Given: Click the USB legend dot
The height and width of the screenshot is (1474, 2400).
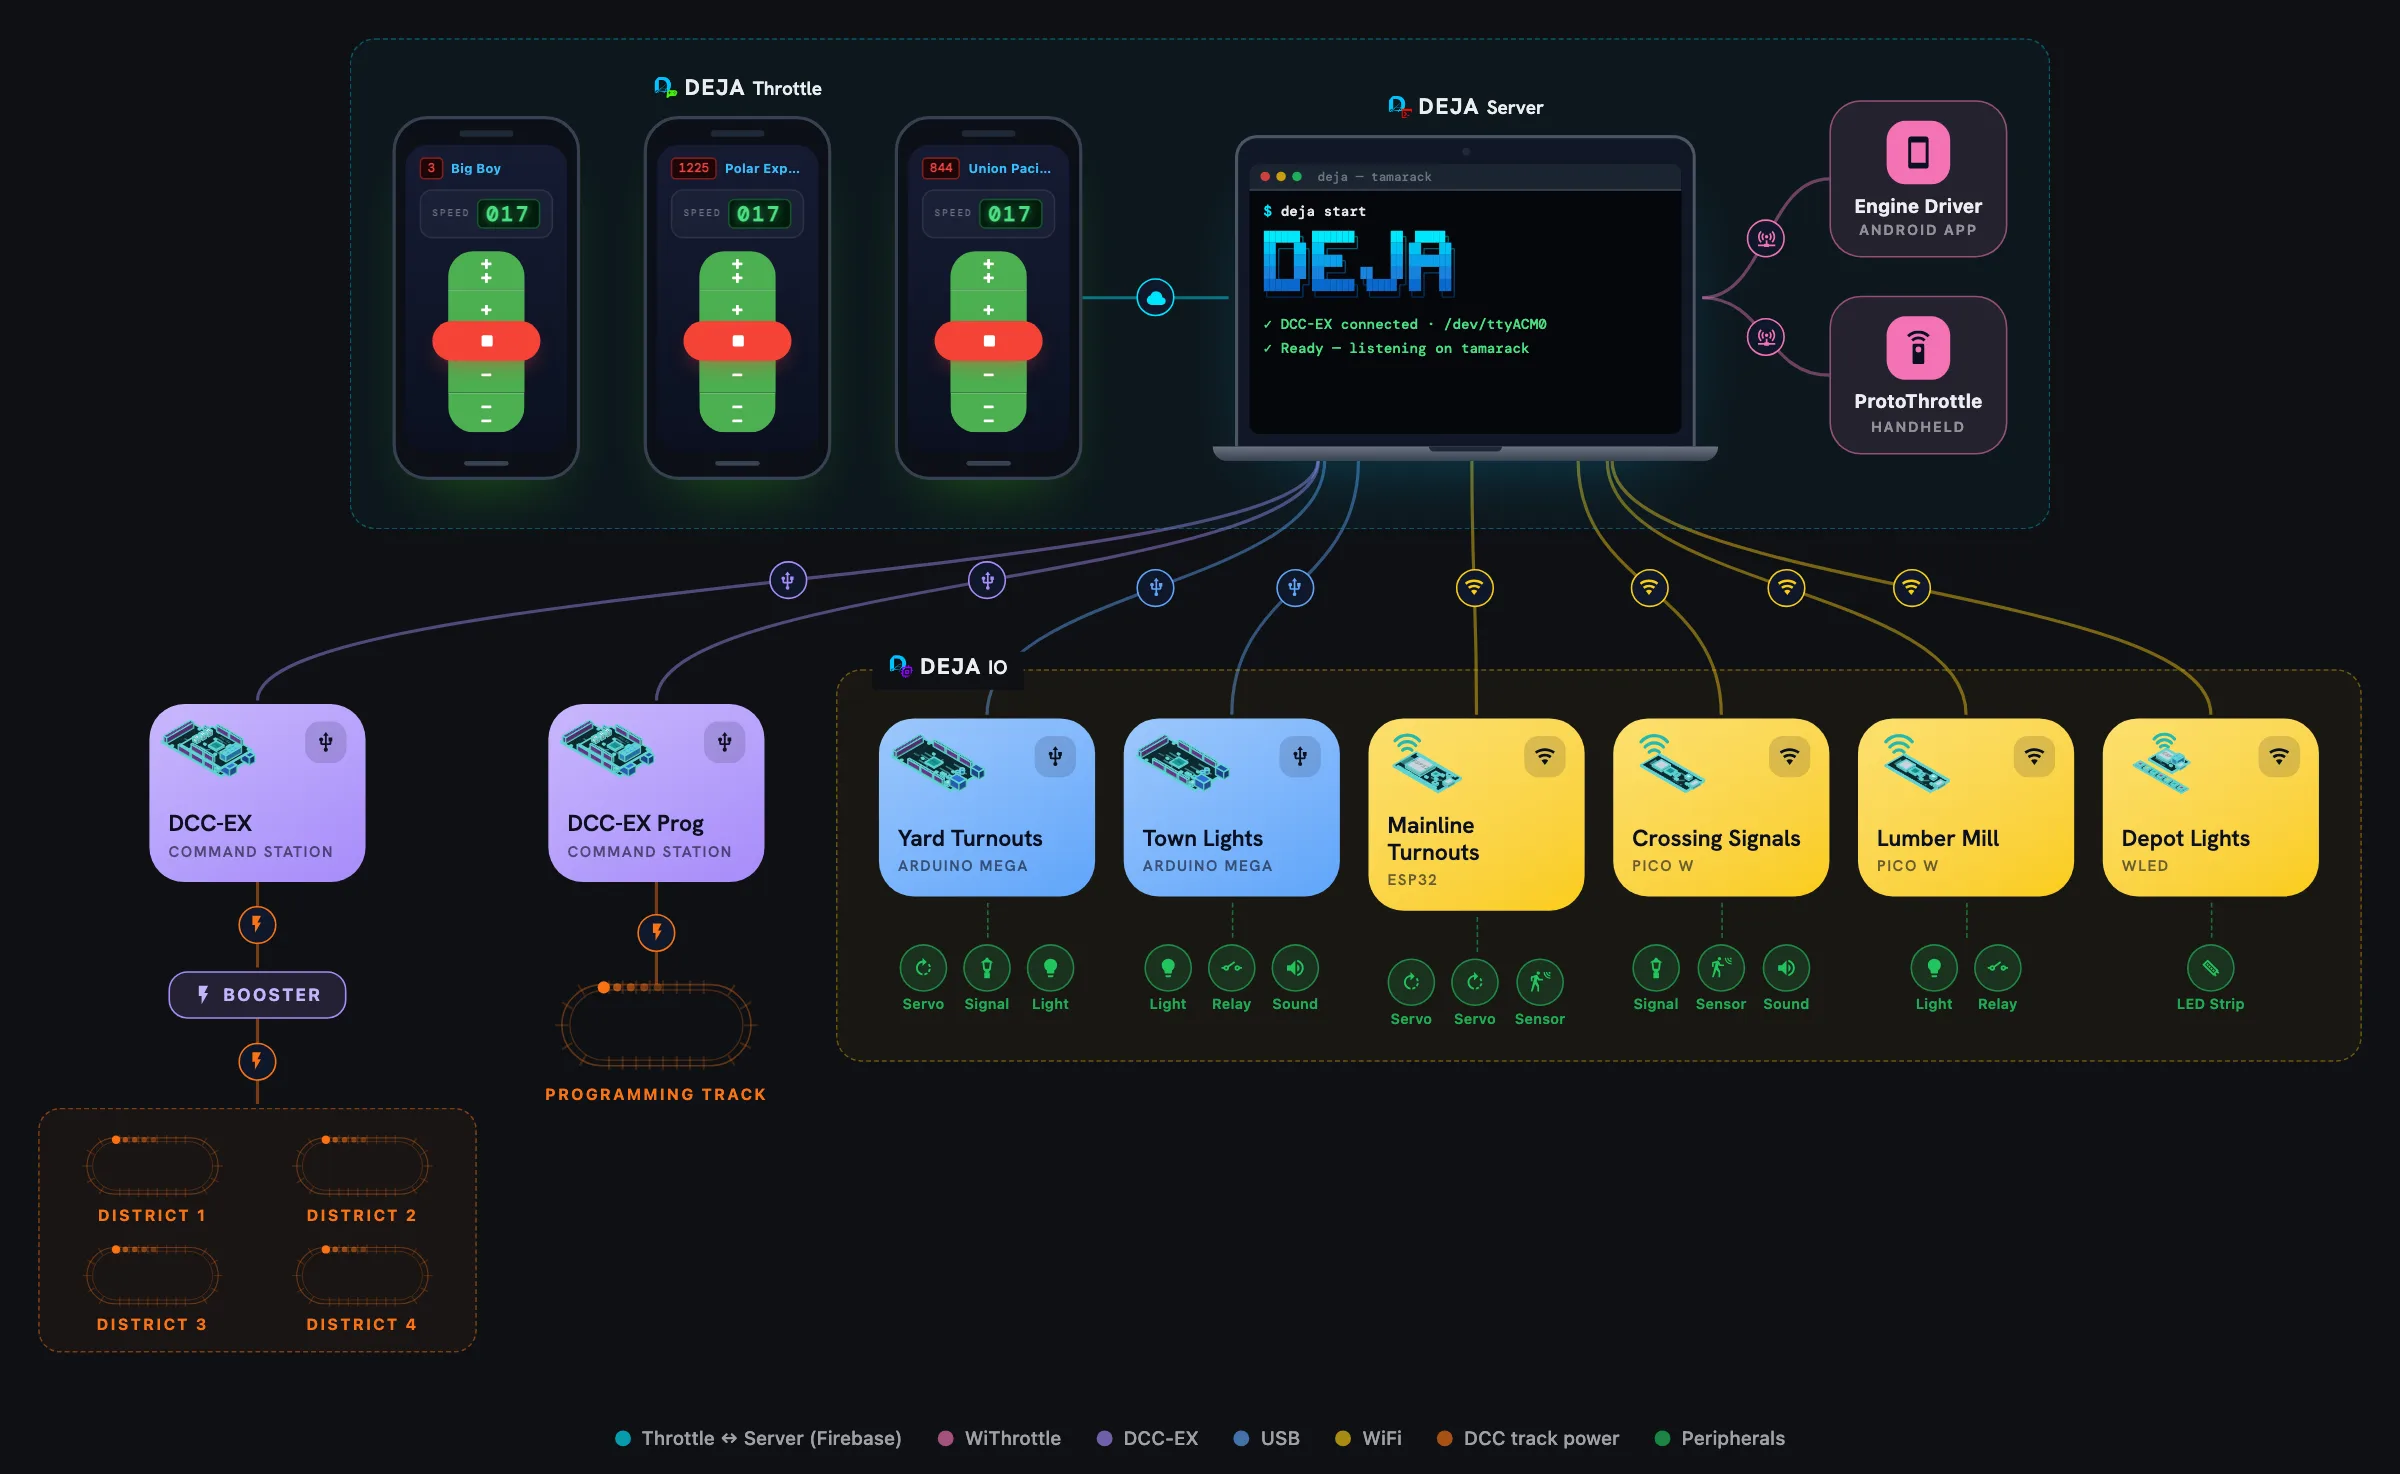Looking at the screenshot, I should coord(1241,1438).
